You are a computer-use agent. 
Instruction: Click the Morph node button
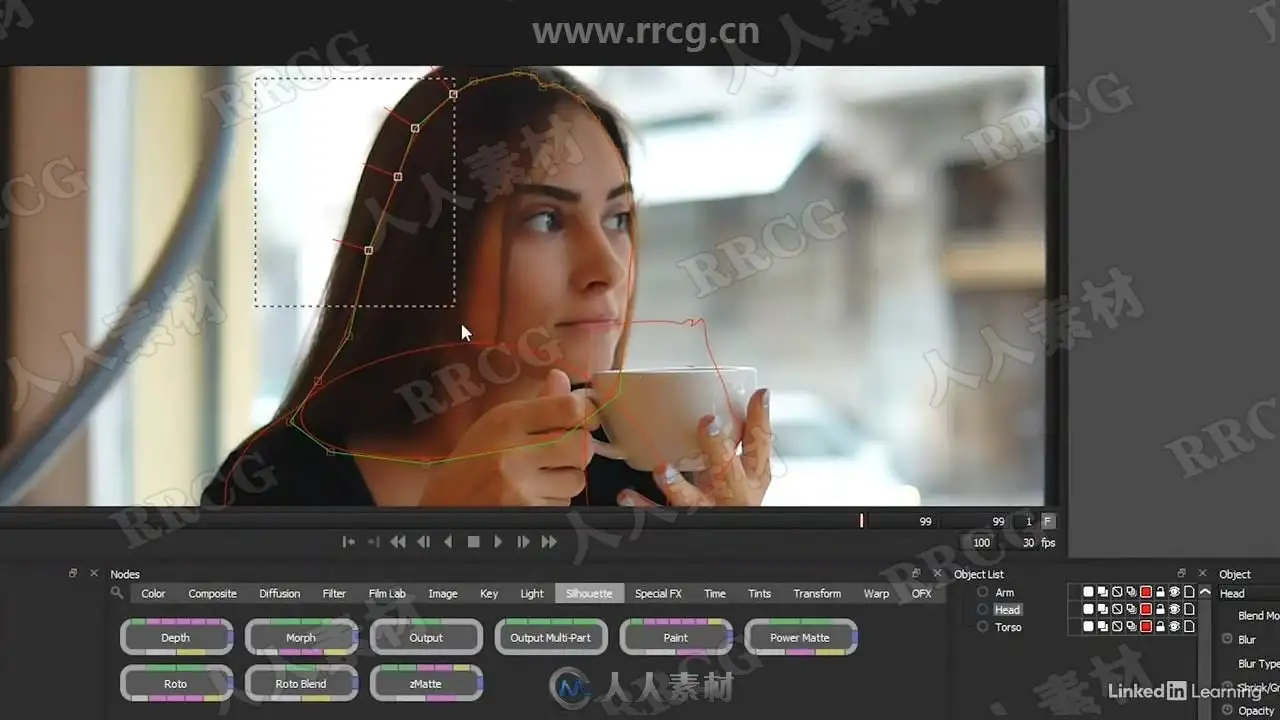(301, 638)
